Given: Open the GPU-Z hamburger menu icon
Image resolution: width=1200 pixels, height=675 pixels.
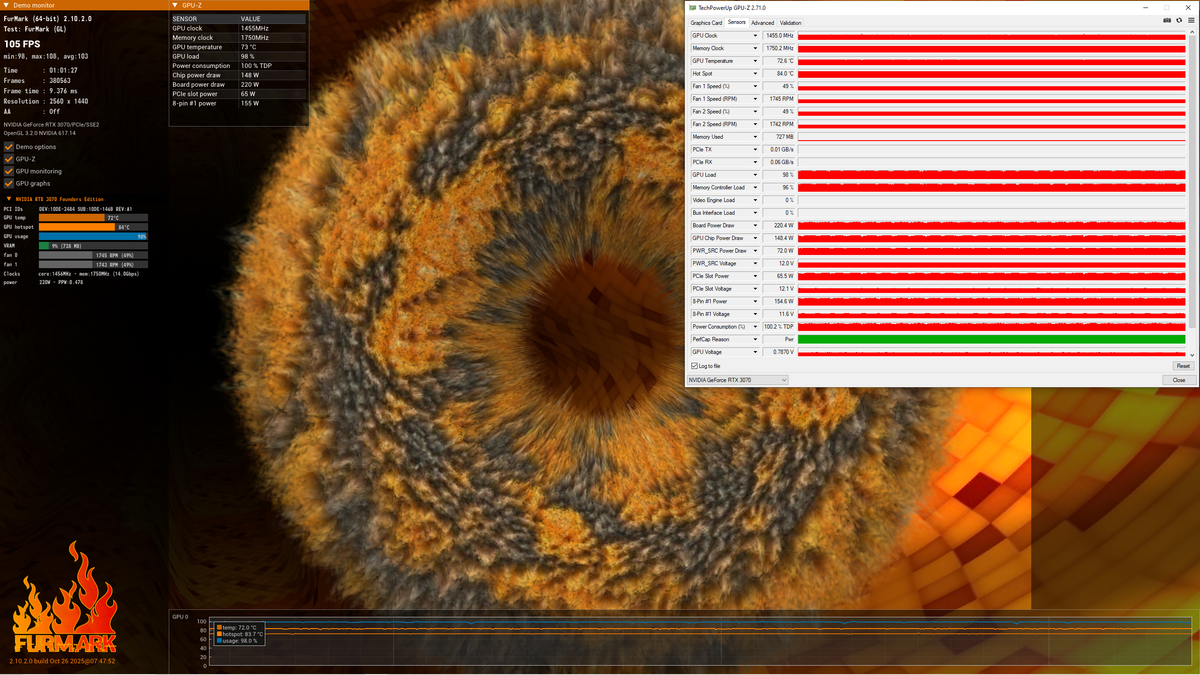Looking at the screenshot, I should [1189, 20].
